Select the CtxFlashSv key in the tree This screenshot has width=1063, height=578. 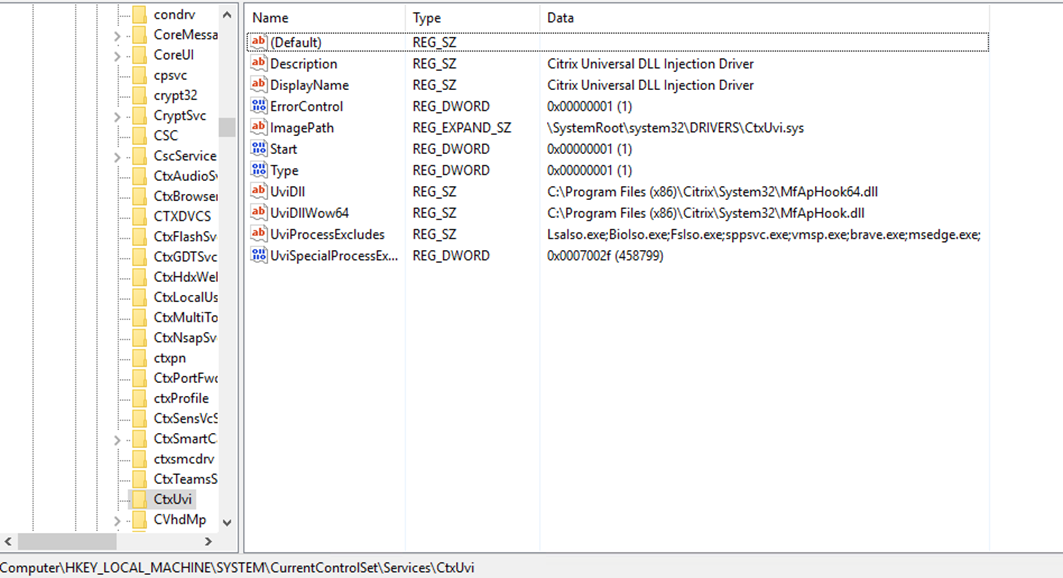(185, 236)
